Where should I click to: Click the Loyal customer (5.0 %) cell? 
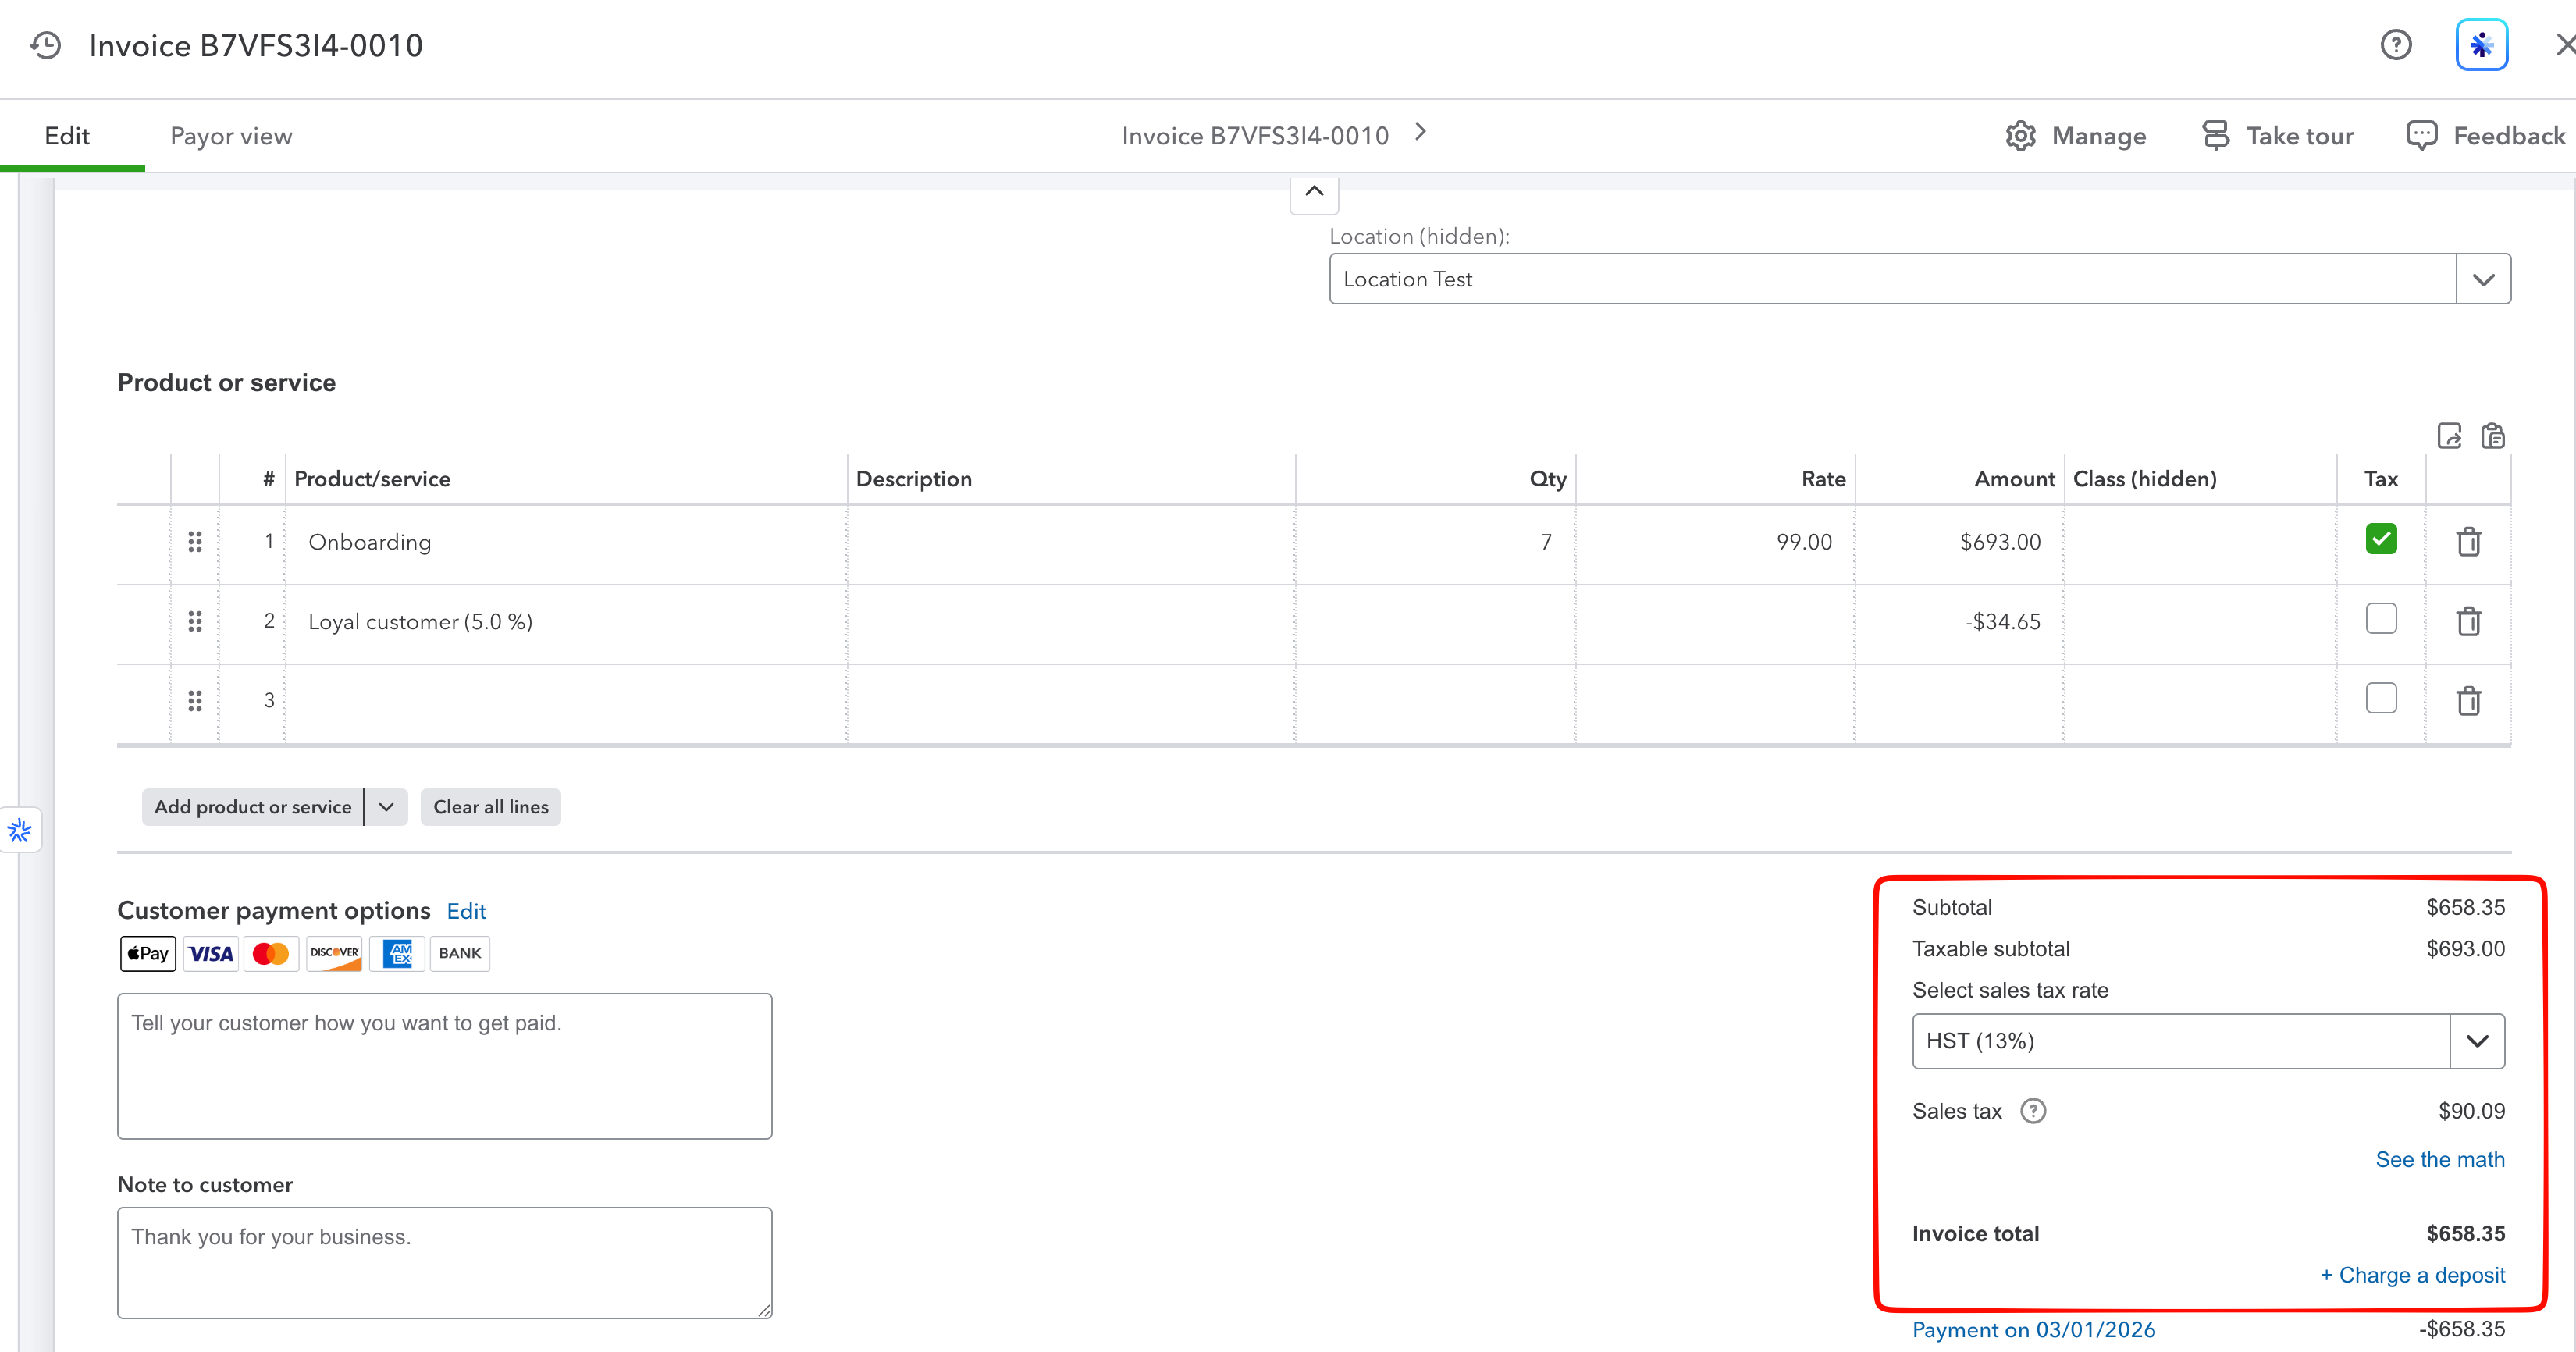coord(566,622)
